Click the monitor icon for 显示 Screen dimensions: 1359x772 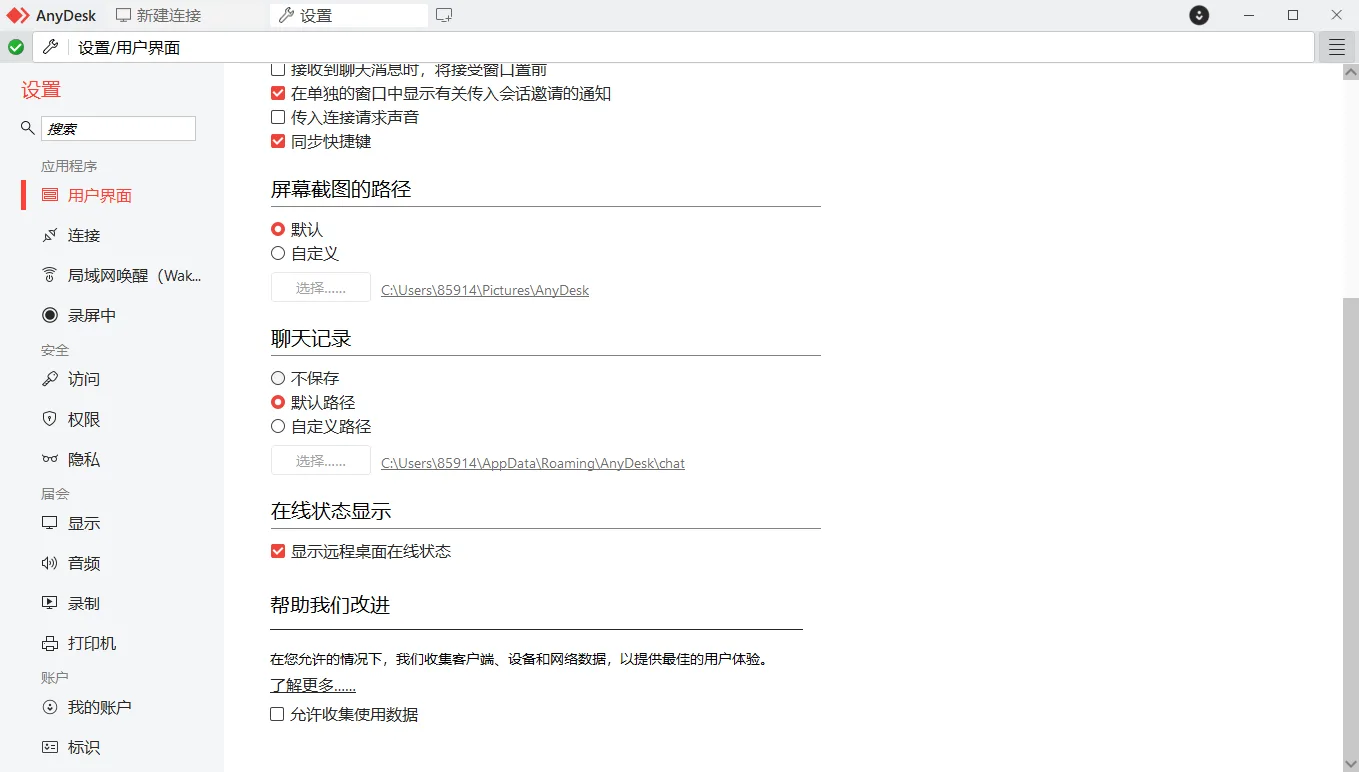(x=49, y=523)
